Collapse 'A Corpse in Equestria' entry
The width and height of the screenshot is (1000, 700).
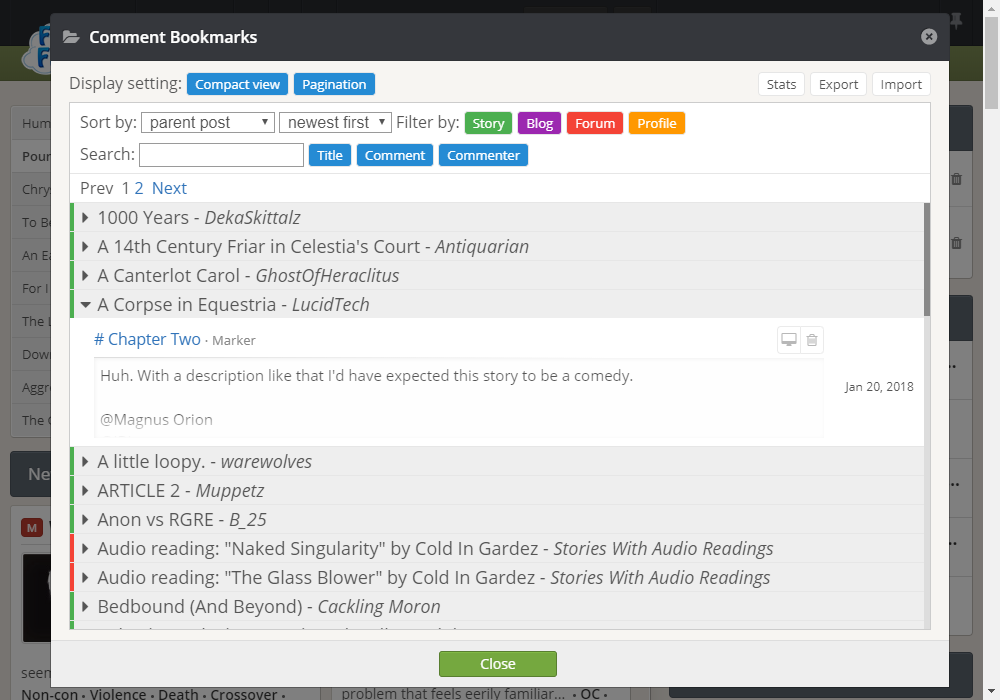click(497, 305)
